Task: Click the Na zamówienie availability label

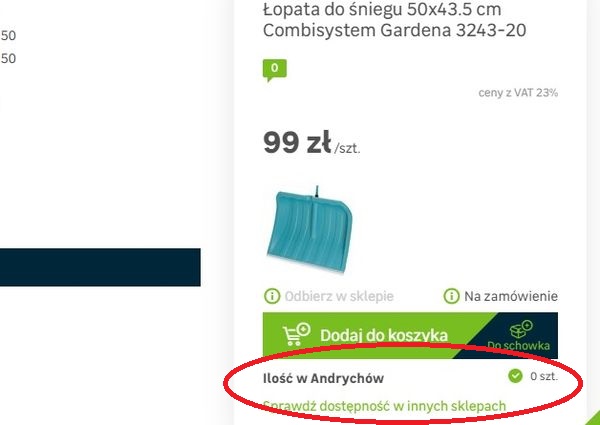Action: click(x=511, y=296)
